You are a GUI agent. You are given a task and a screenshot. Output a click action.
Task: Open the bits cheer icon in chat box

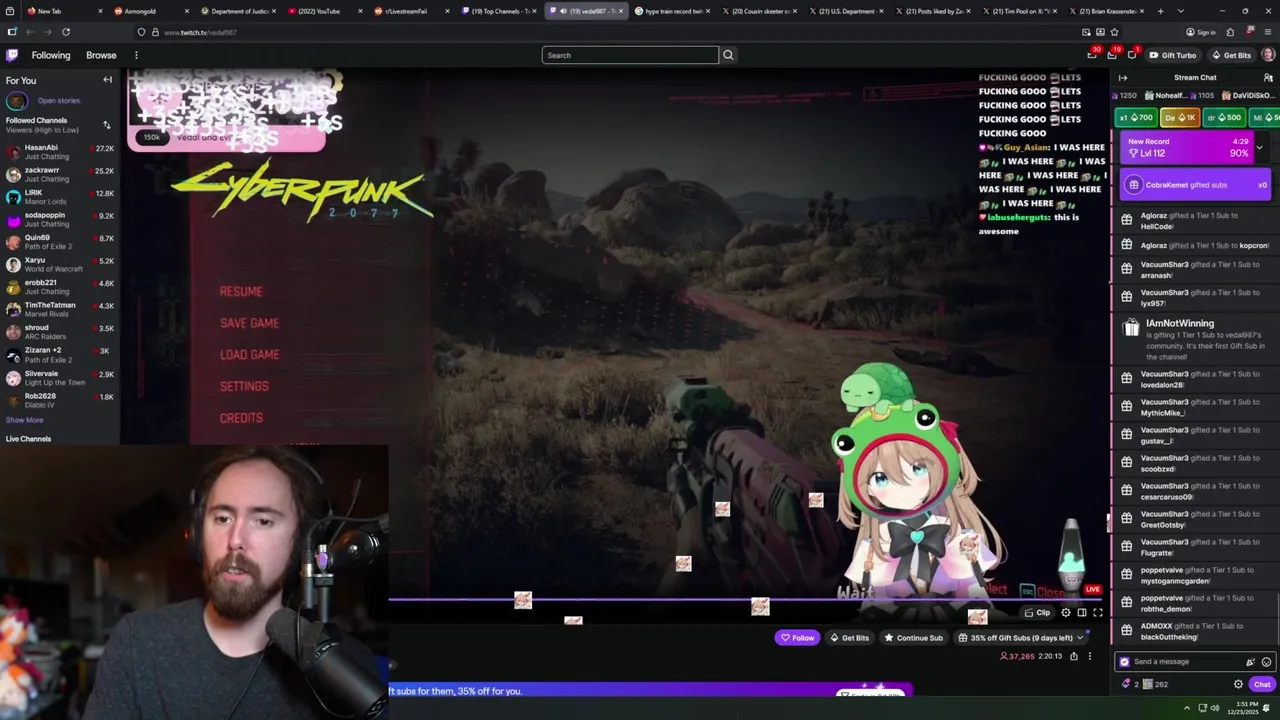(1250, 662)
